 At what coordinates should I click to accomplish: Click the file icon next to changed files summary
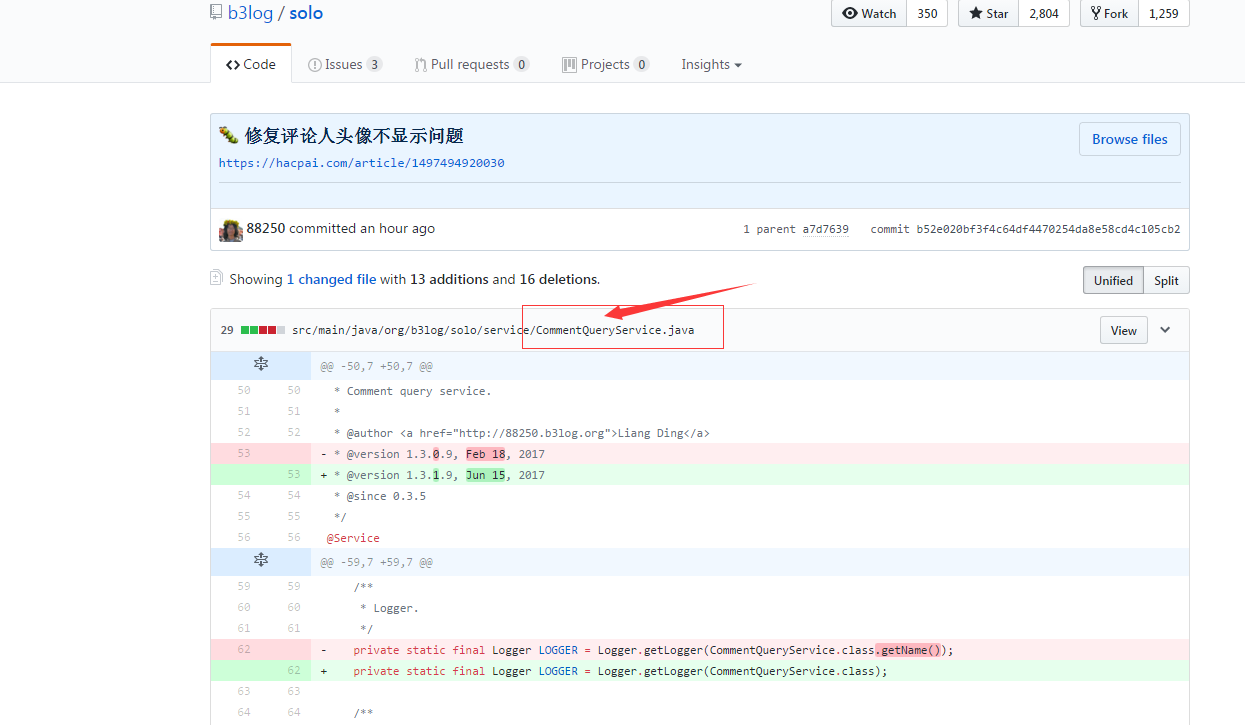[x=216, y=278]
